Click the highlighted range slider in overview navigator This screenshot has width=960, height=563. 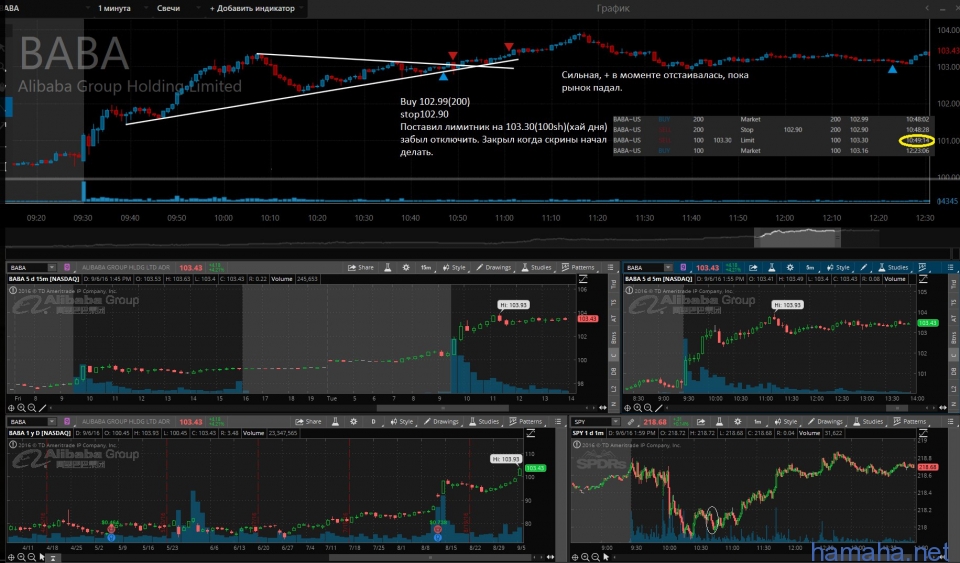(x=797, y=237)
